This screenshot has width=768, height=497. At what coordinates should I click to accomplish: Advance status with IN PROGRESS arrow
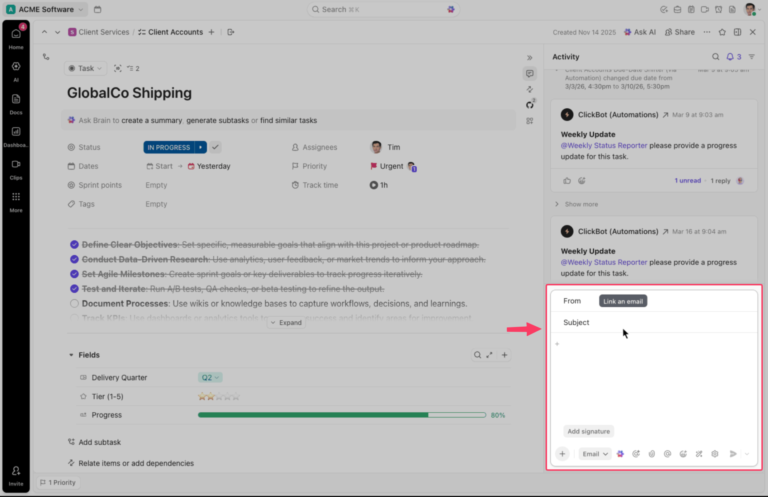tap(200, 147)
